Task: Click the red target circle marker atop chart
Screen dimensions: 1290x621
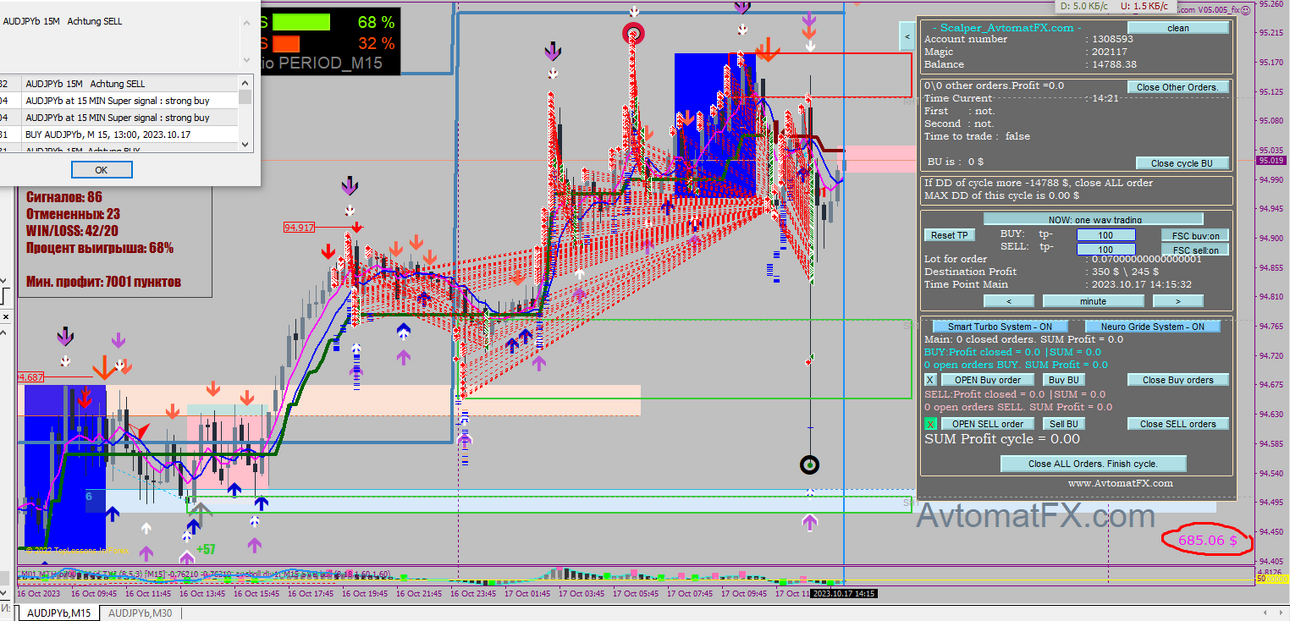Action: click(x=634, y=35)
